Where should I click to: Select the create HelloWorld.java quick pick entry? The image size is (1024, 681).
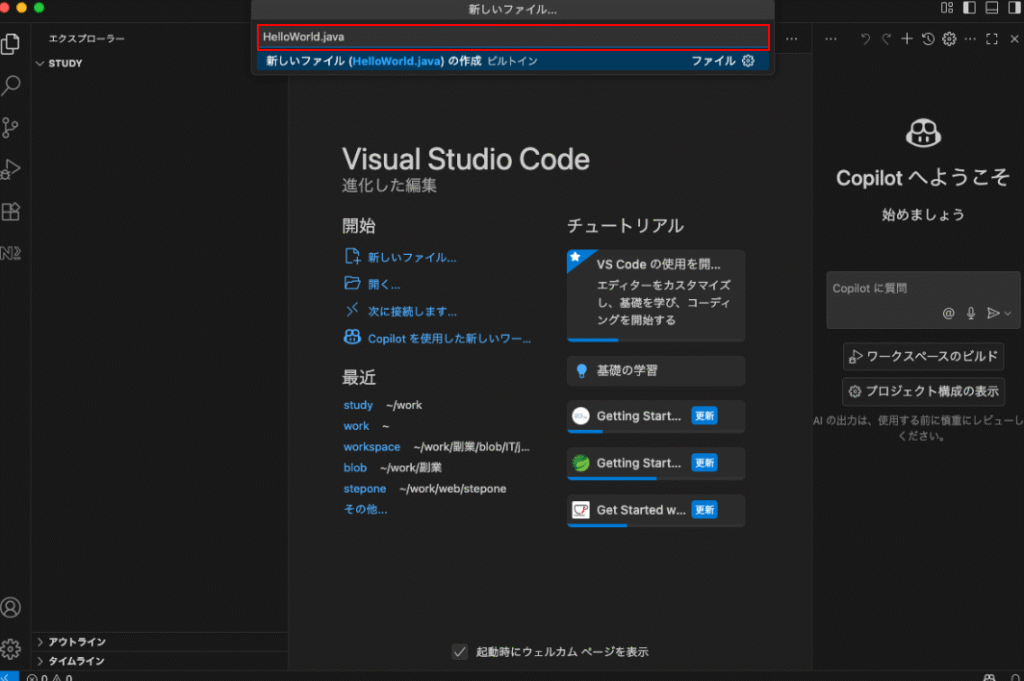513,61
